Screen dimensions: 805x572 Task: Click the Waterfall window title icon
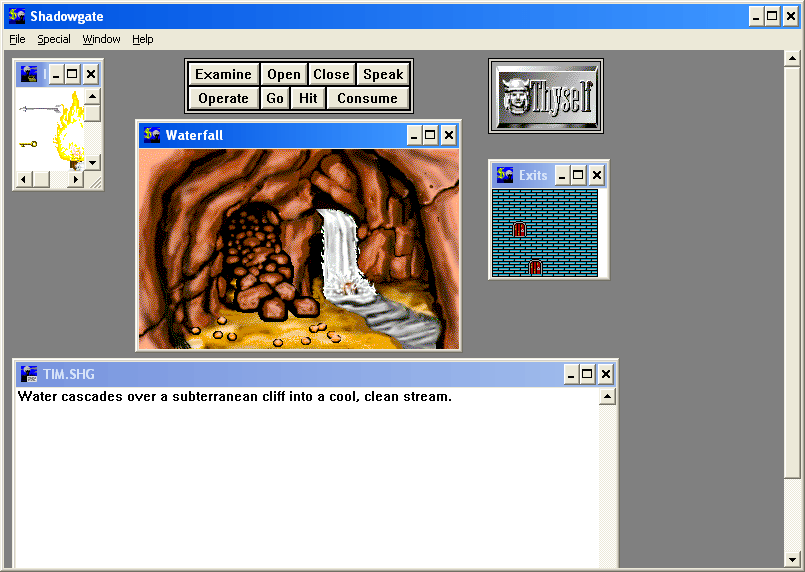[152, 135]
